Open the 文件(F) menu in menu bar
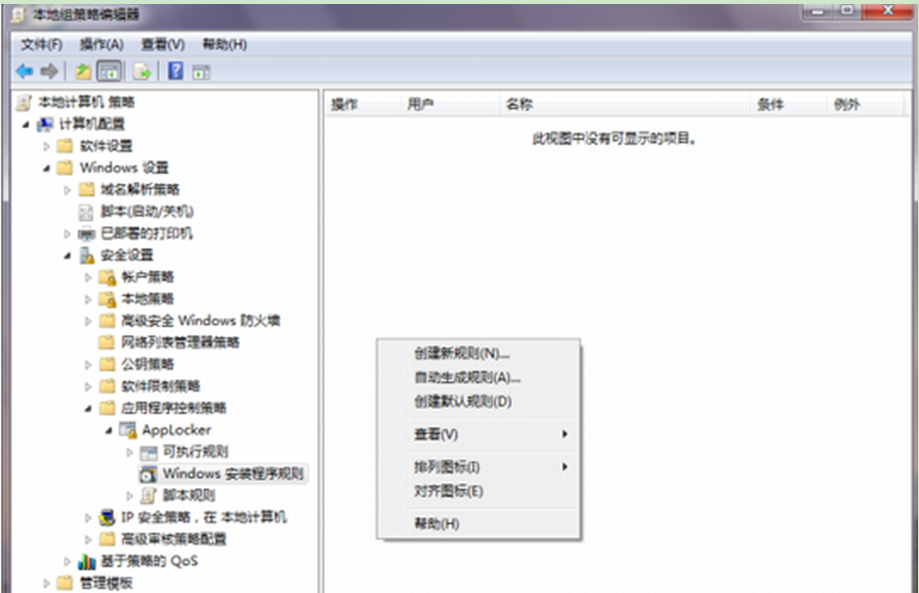919x593 pixels. [41, 45]
